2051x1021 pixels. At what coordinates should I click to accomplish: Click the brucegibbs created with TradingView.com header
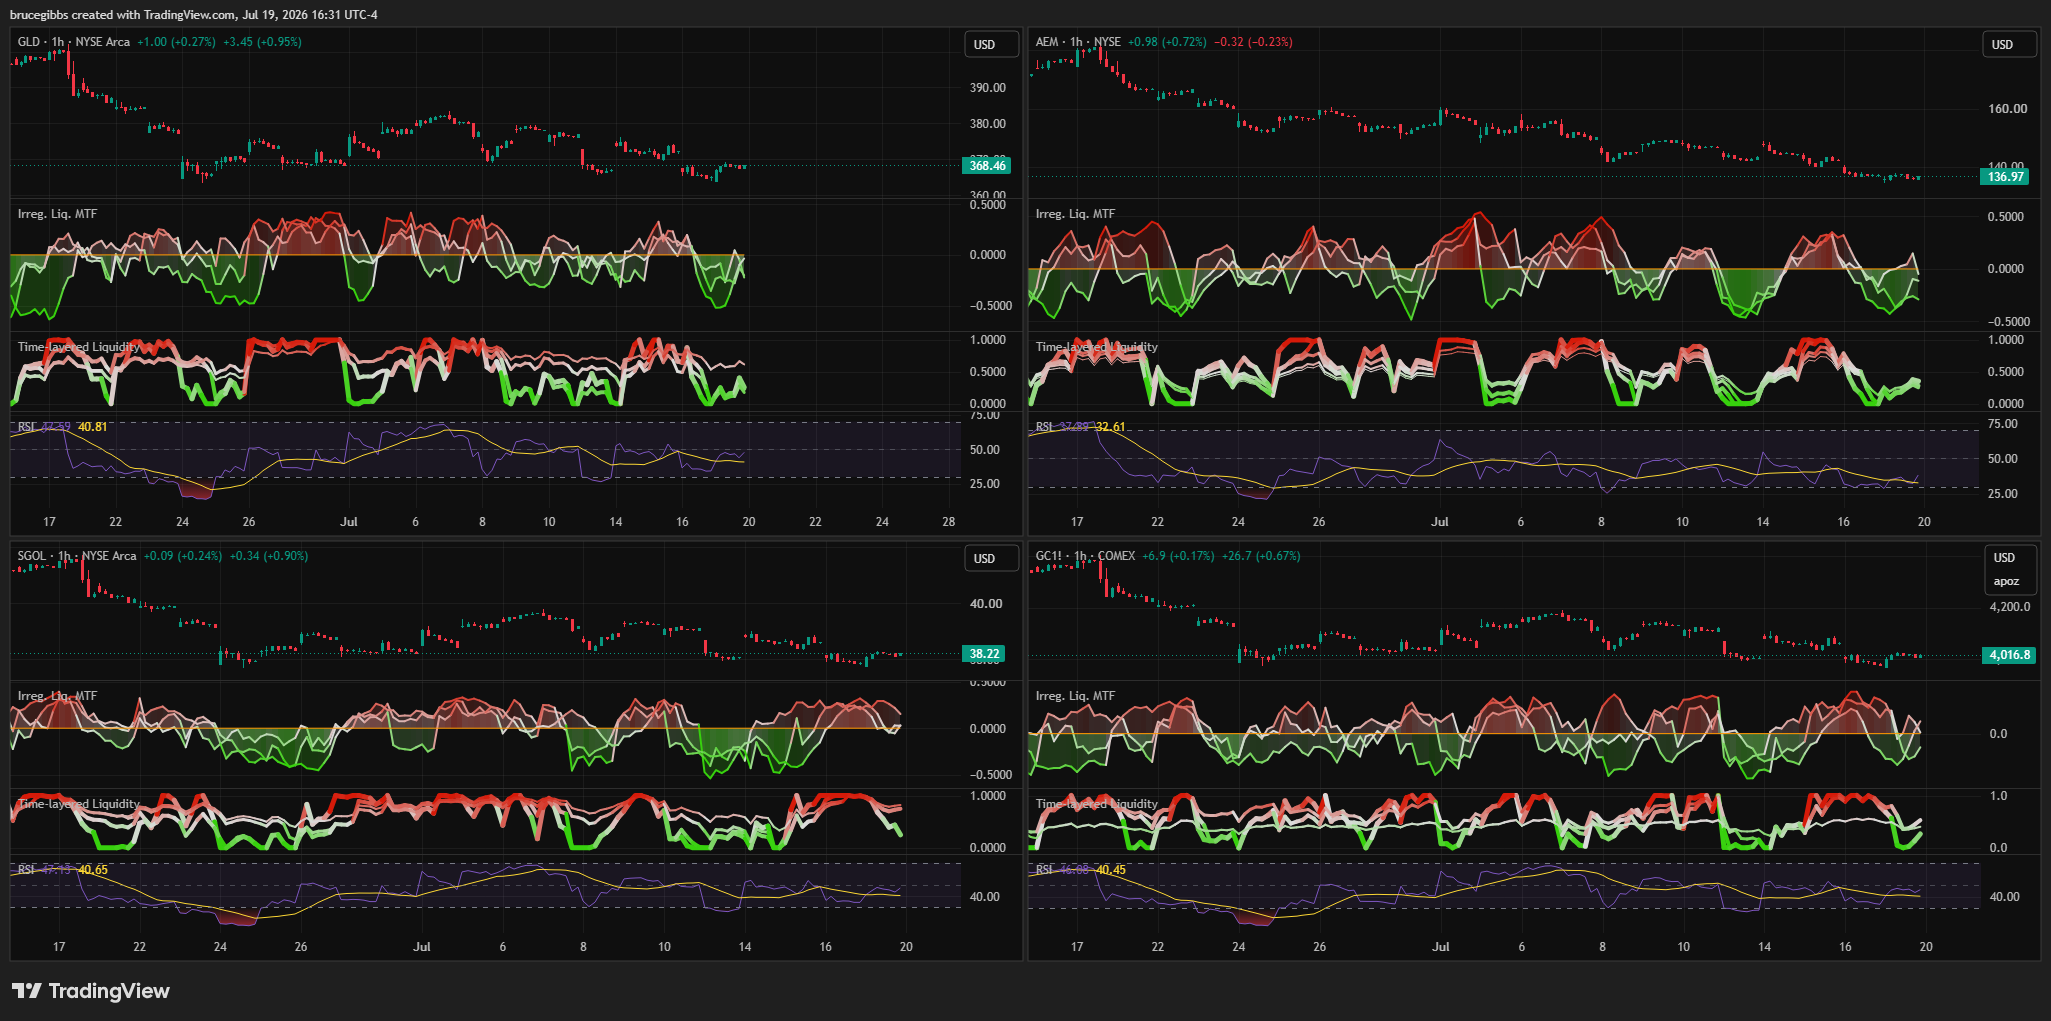[x=194, y=14]
